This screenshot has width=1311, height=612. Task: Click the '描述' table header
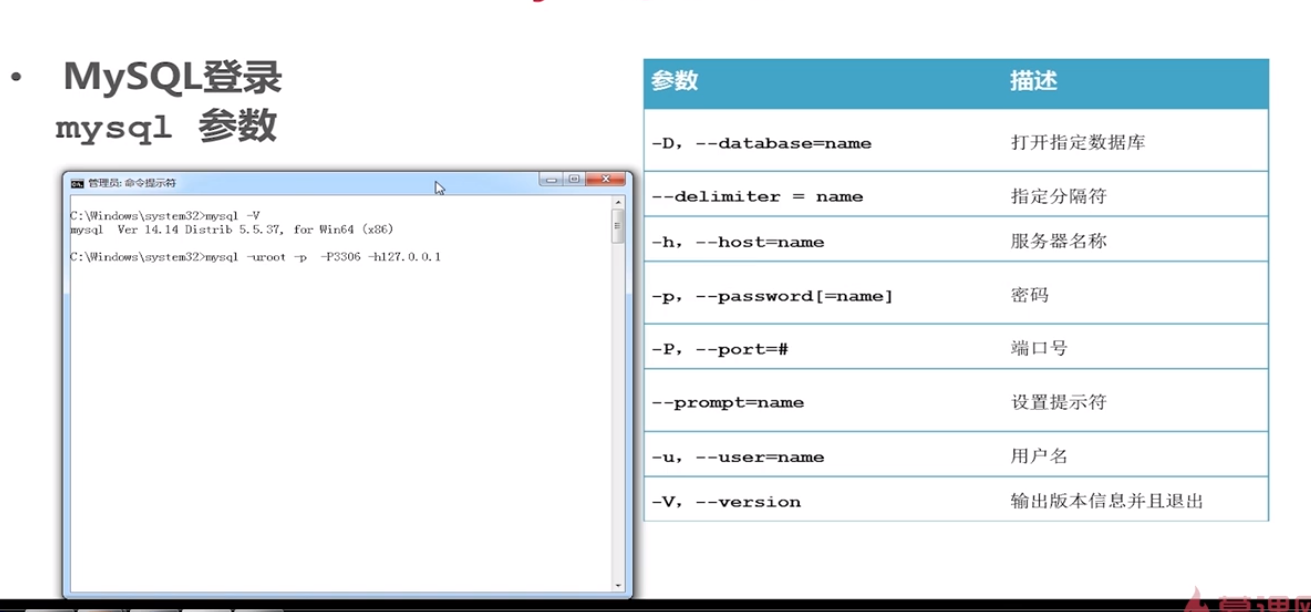pyautogui.click(x=1034, y=82)
